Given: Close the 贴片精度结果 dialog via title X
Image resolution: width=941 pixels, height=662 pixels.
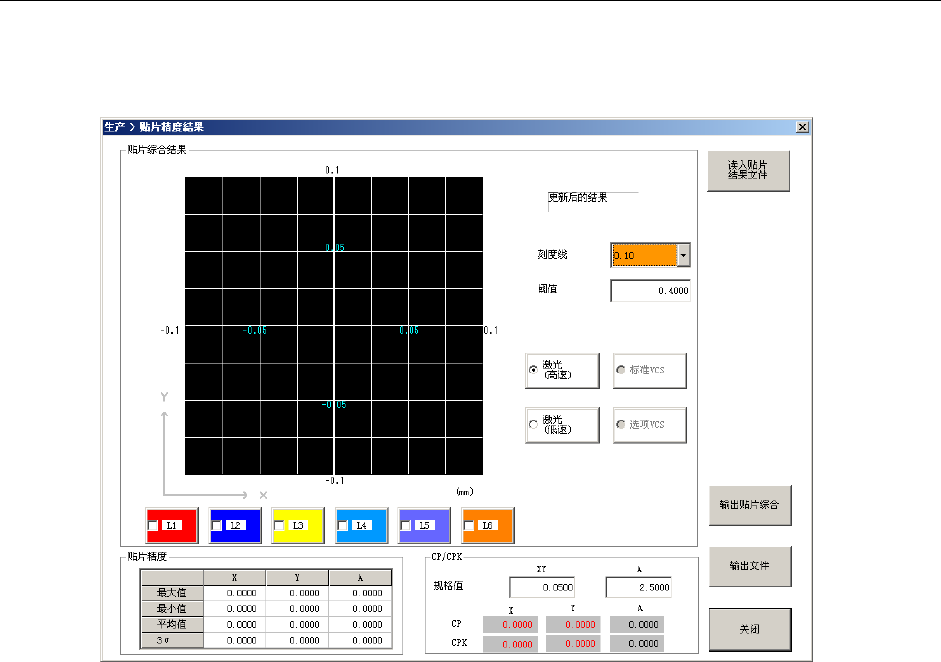Looking at the screenshot, I should tap(801, 127).
